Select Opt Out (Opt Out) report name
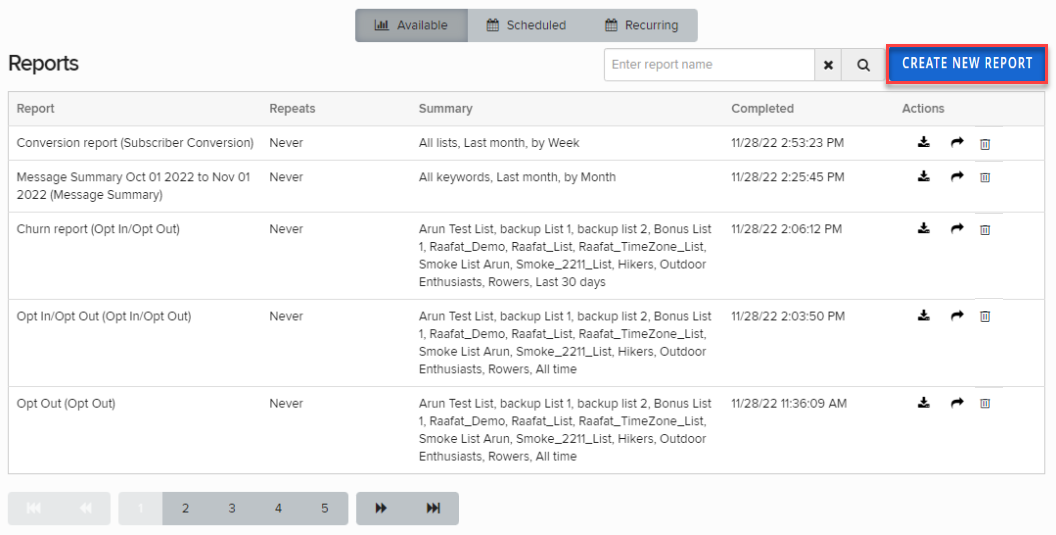1056x535 pixels. coord(66,404)
